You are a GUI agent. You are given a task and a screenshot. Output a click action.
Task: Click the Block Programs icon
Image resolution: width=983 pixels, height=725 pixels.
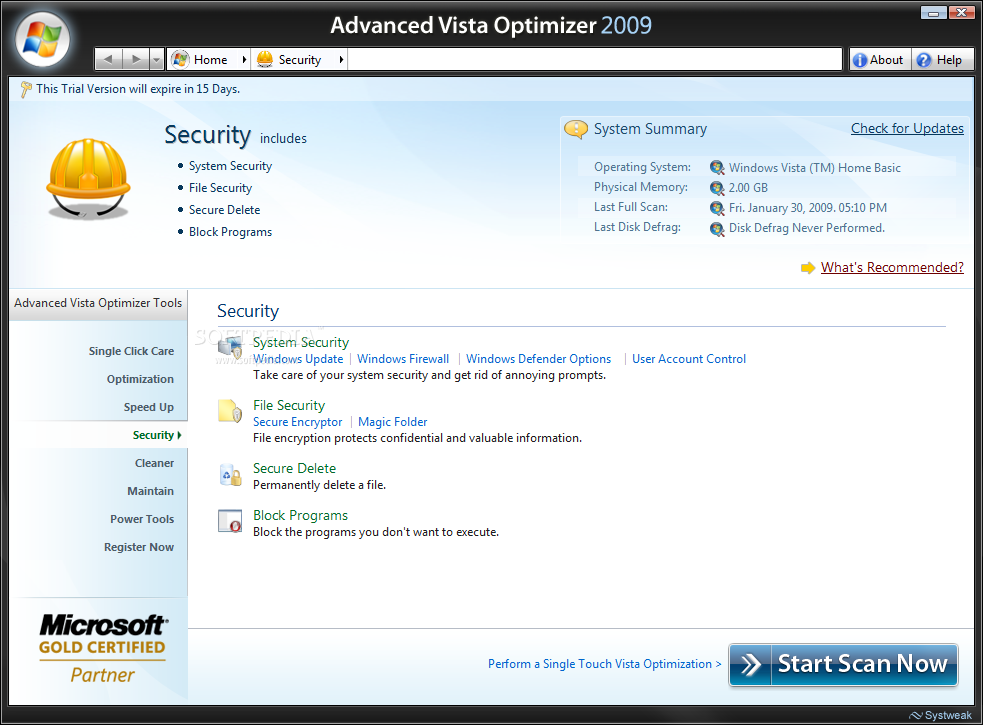tap(230, 521)
